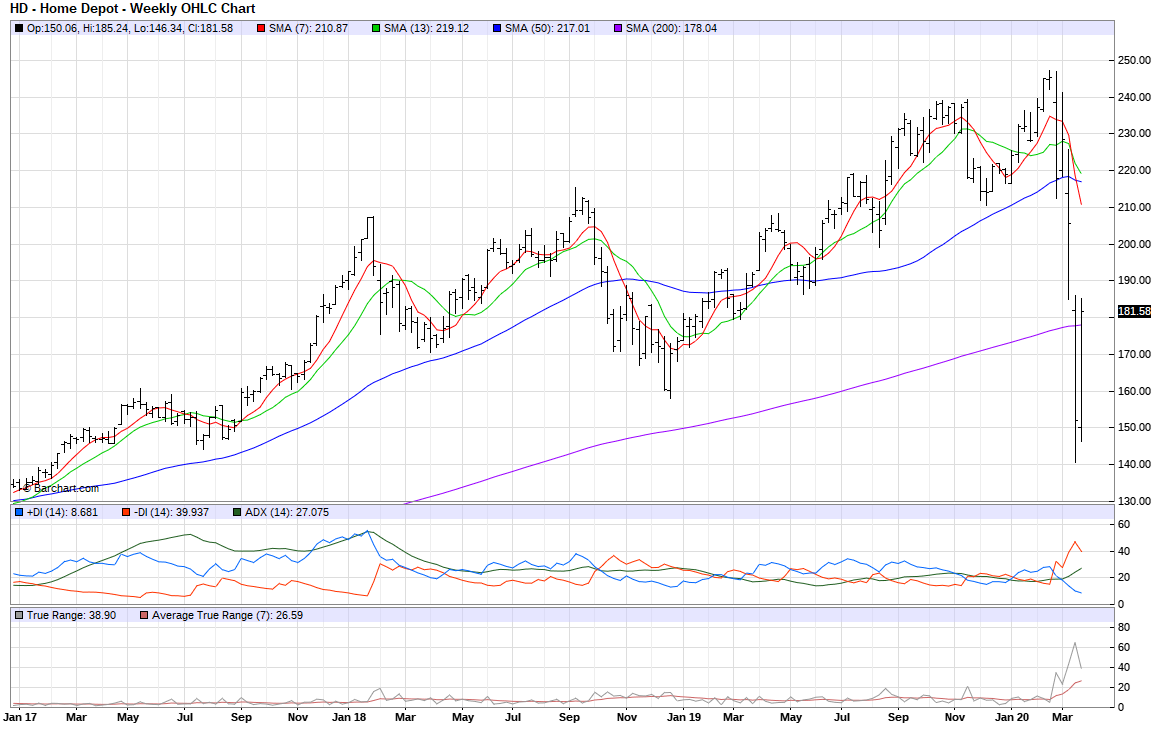Click the 140.00 price axis label

[1134, 464]
